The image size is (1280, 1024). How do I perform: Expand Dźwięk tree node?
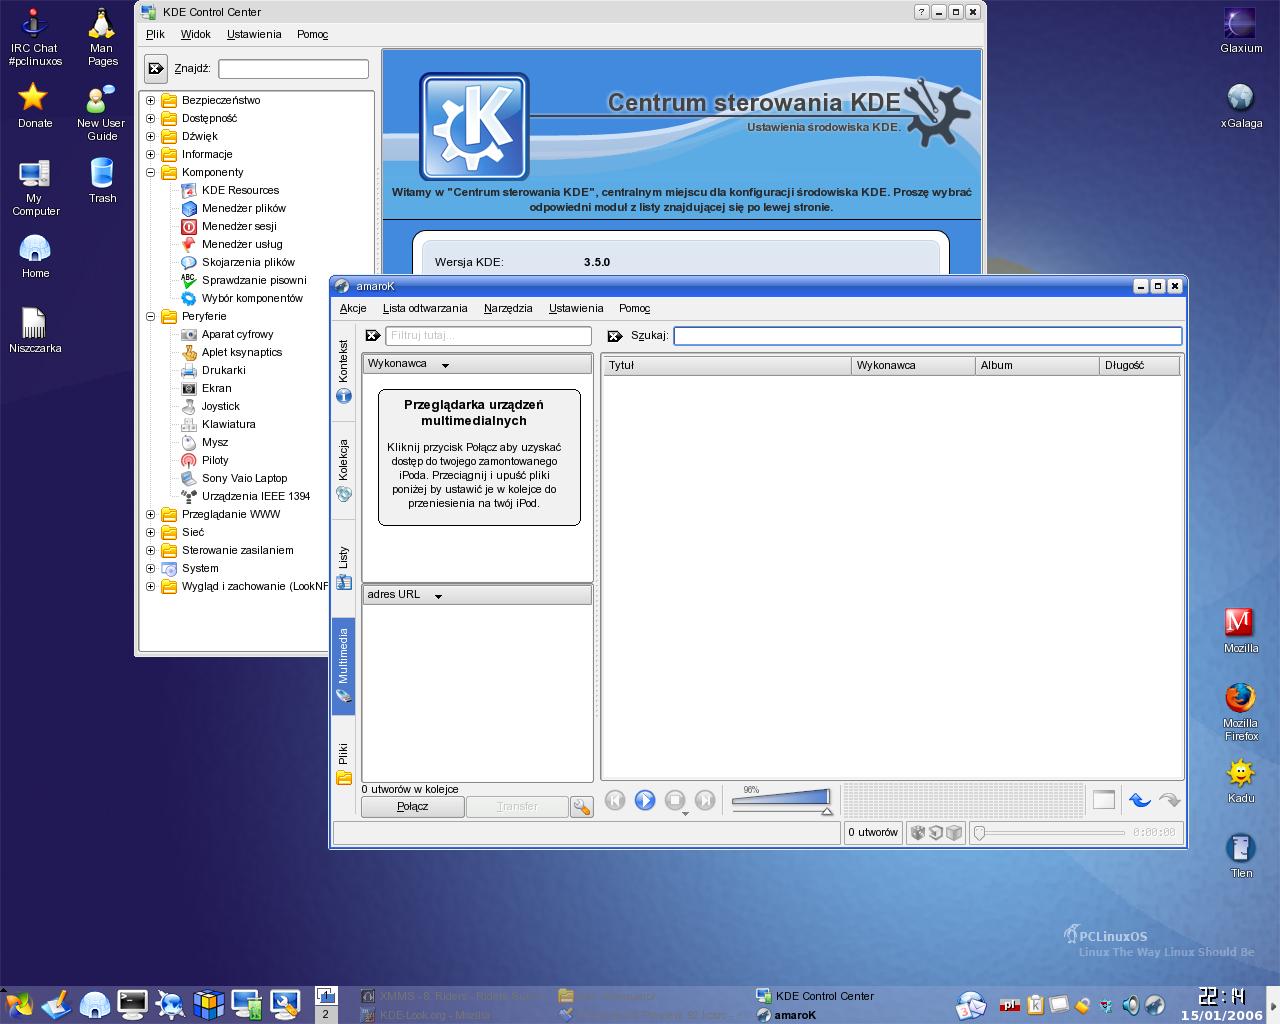click(151, 136)
